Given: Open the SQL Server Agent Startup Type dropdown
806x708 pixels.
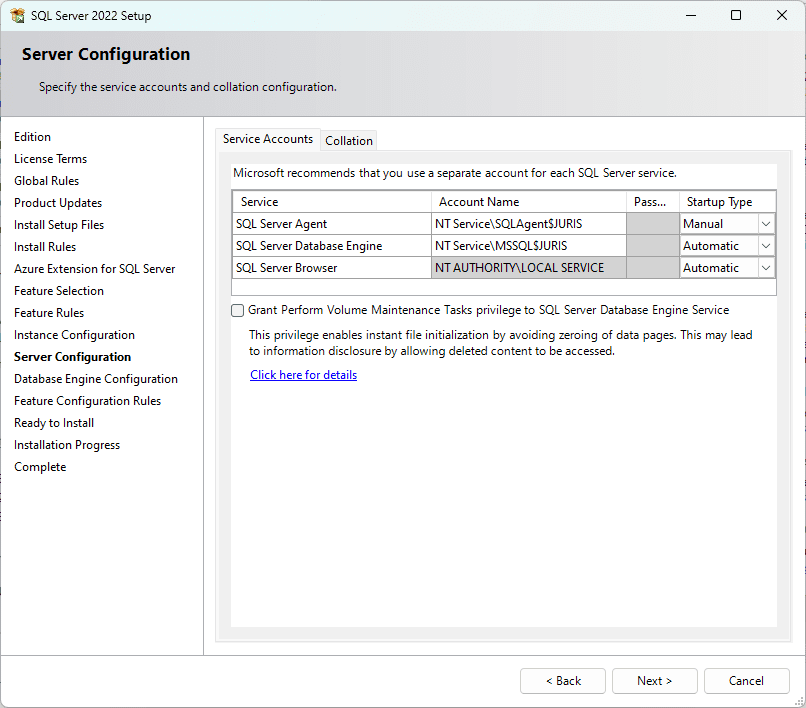Looking at the screenshot, I should pyautogui.click(x=766, y=223).
